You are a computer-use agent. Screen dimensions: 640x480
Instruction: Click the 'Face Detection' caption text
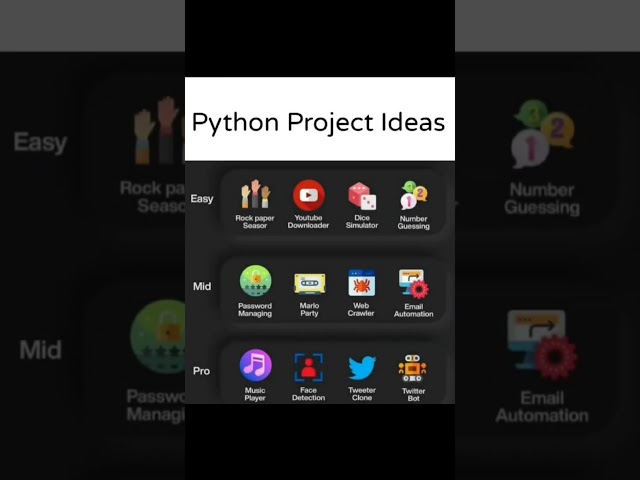coord(309,394)
